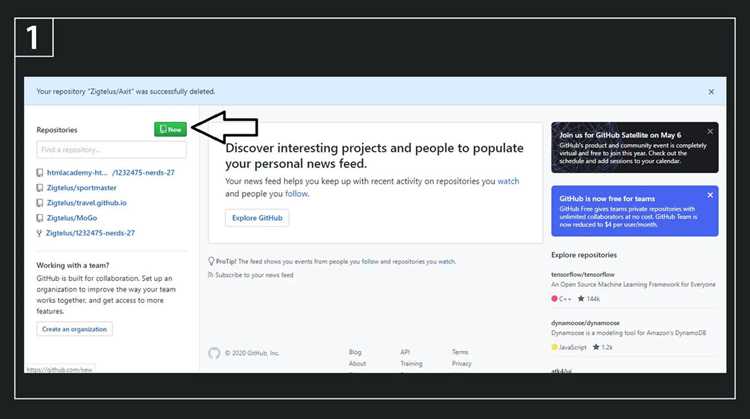750x419 pixels.
Task: Open the Blog link in the footer
Action: (x=355, y=352)
